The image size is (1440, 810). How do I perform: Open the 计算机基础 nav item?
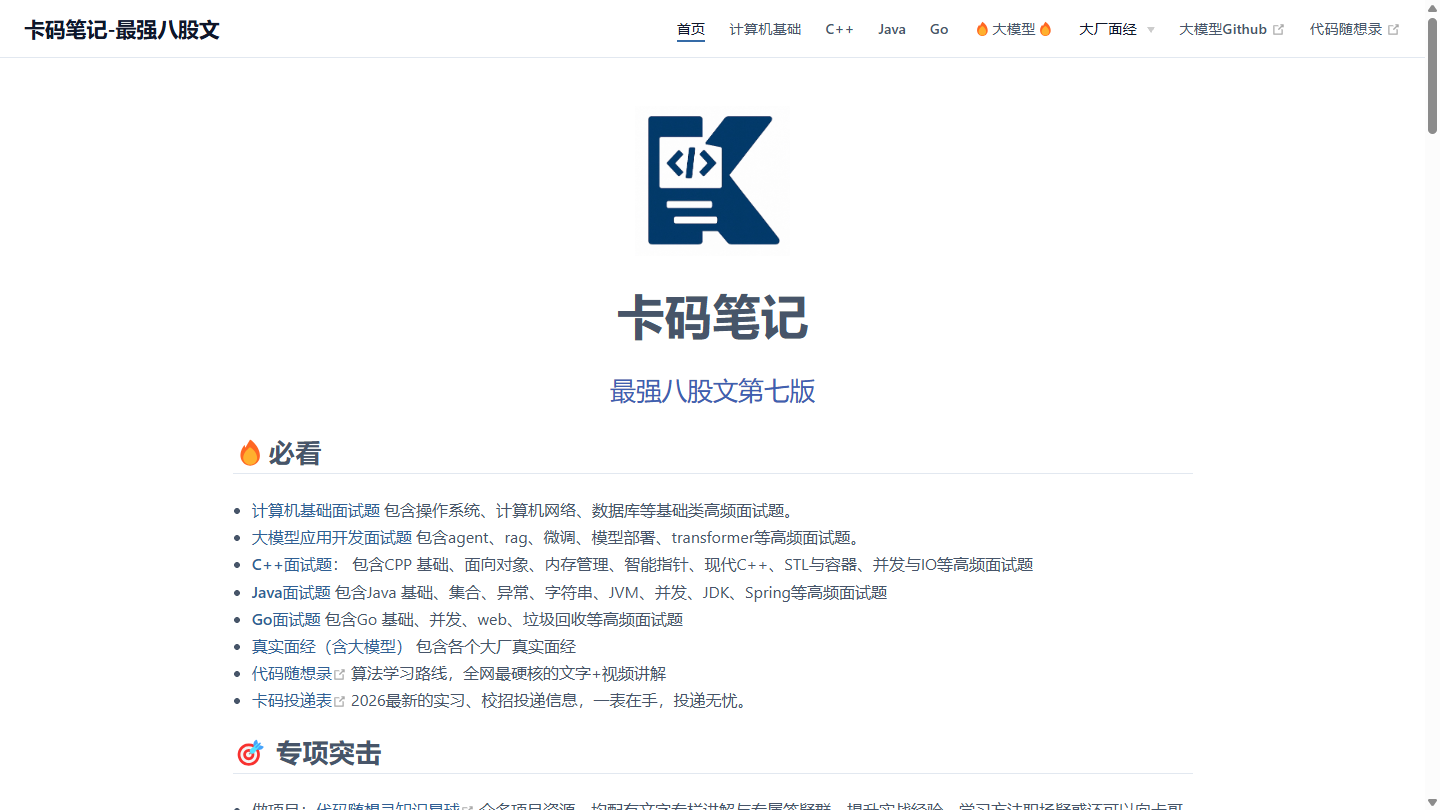(x=765, y=29)
